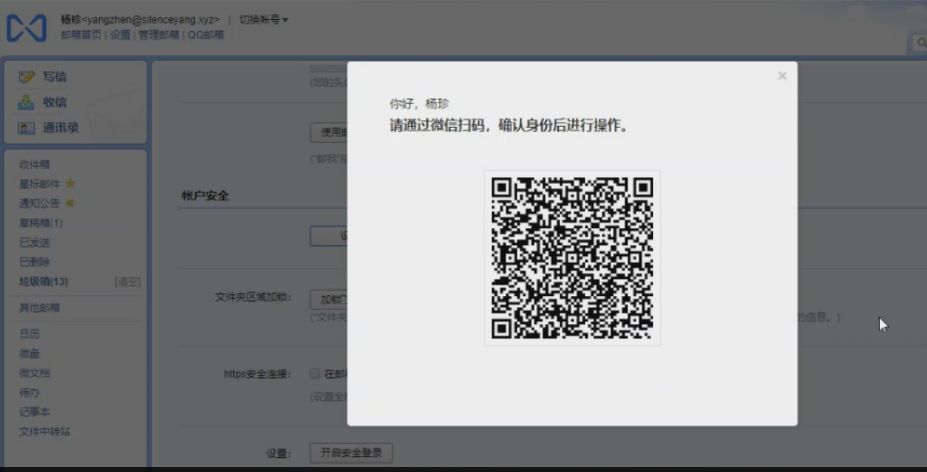Image resolution: width=927 pixels, height=472 pixels.
Task: Toggle the https安全连接 checkbox
Action: pyautogui.click(x=315, y=374)
